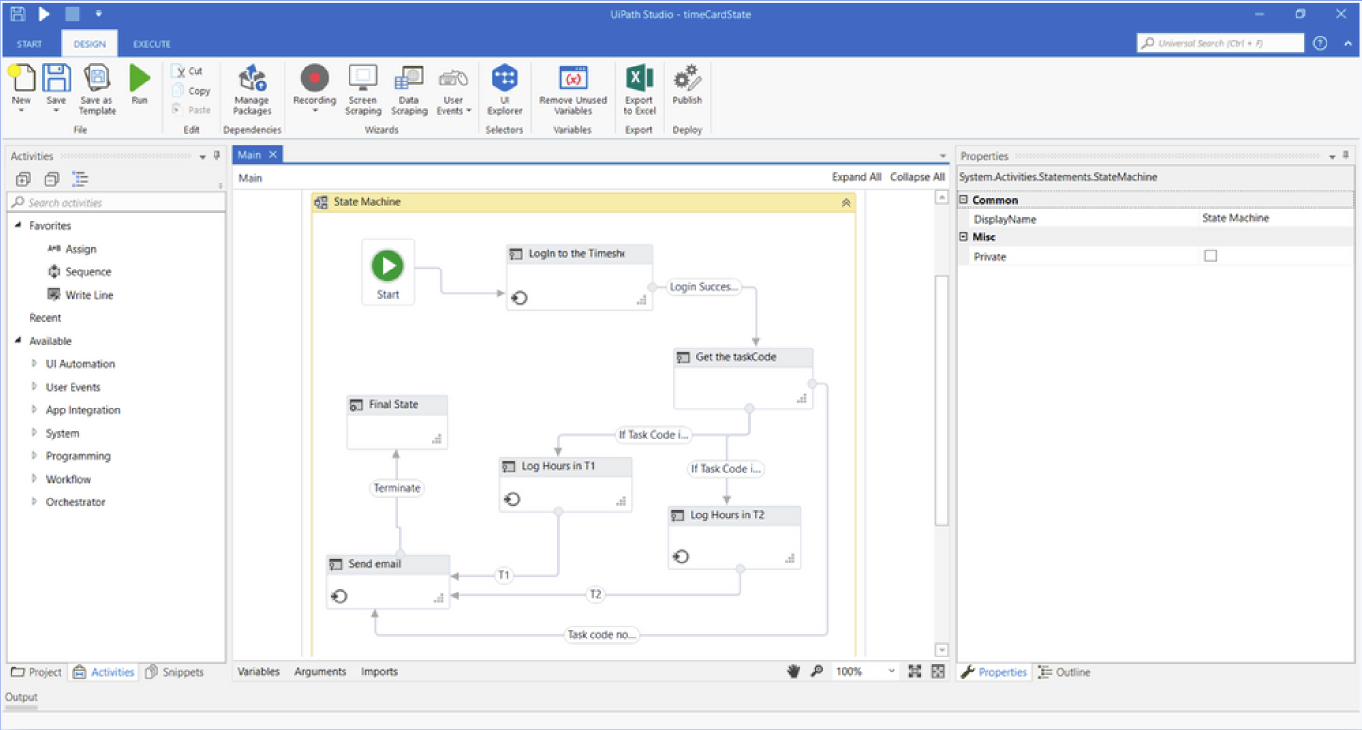Expand the App Integration category
The image size is (1362, 730).
click(x=34, y=410)
